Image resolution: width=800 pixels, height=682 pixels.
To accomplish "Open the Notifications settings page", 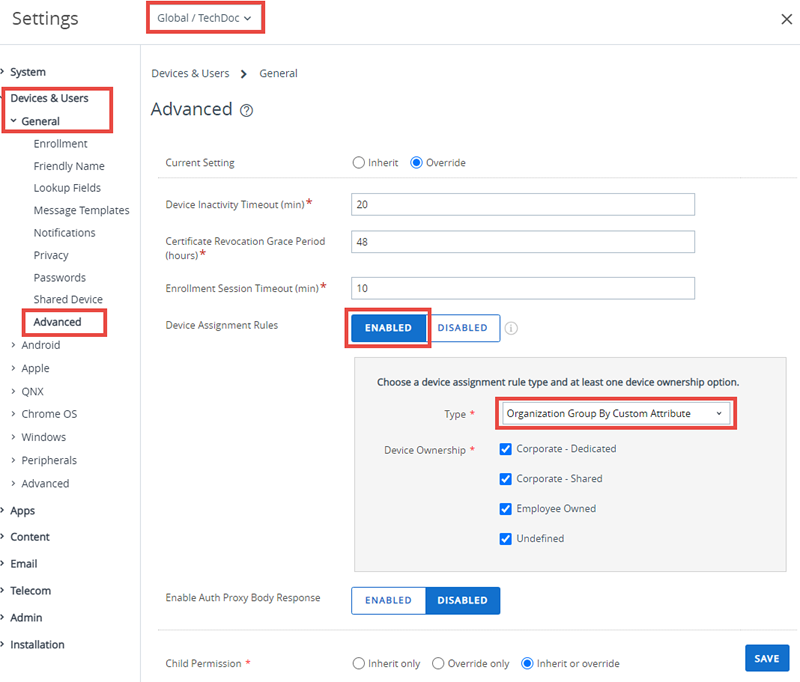I will [64, 233].
